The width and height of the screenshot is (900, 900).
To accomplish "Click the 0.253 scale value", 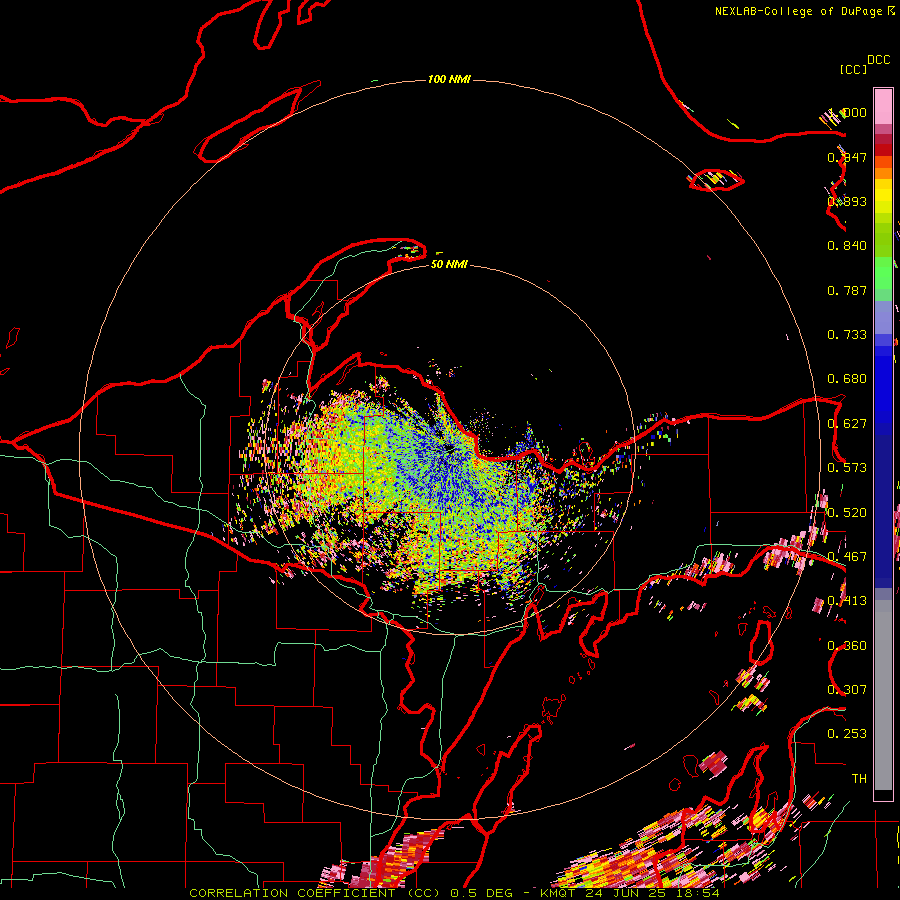I will [x=847, y=734].
